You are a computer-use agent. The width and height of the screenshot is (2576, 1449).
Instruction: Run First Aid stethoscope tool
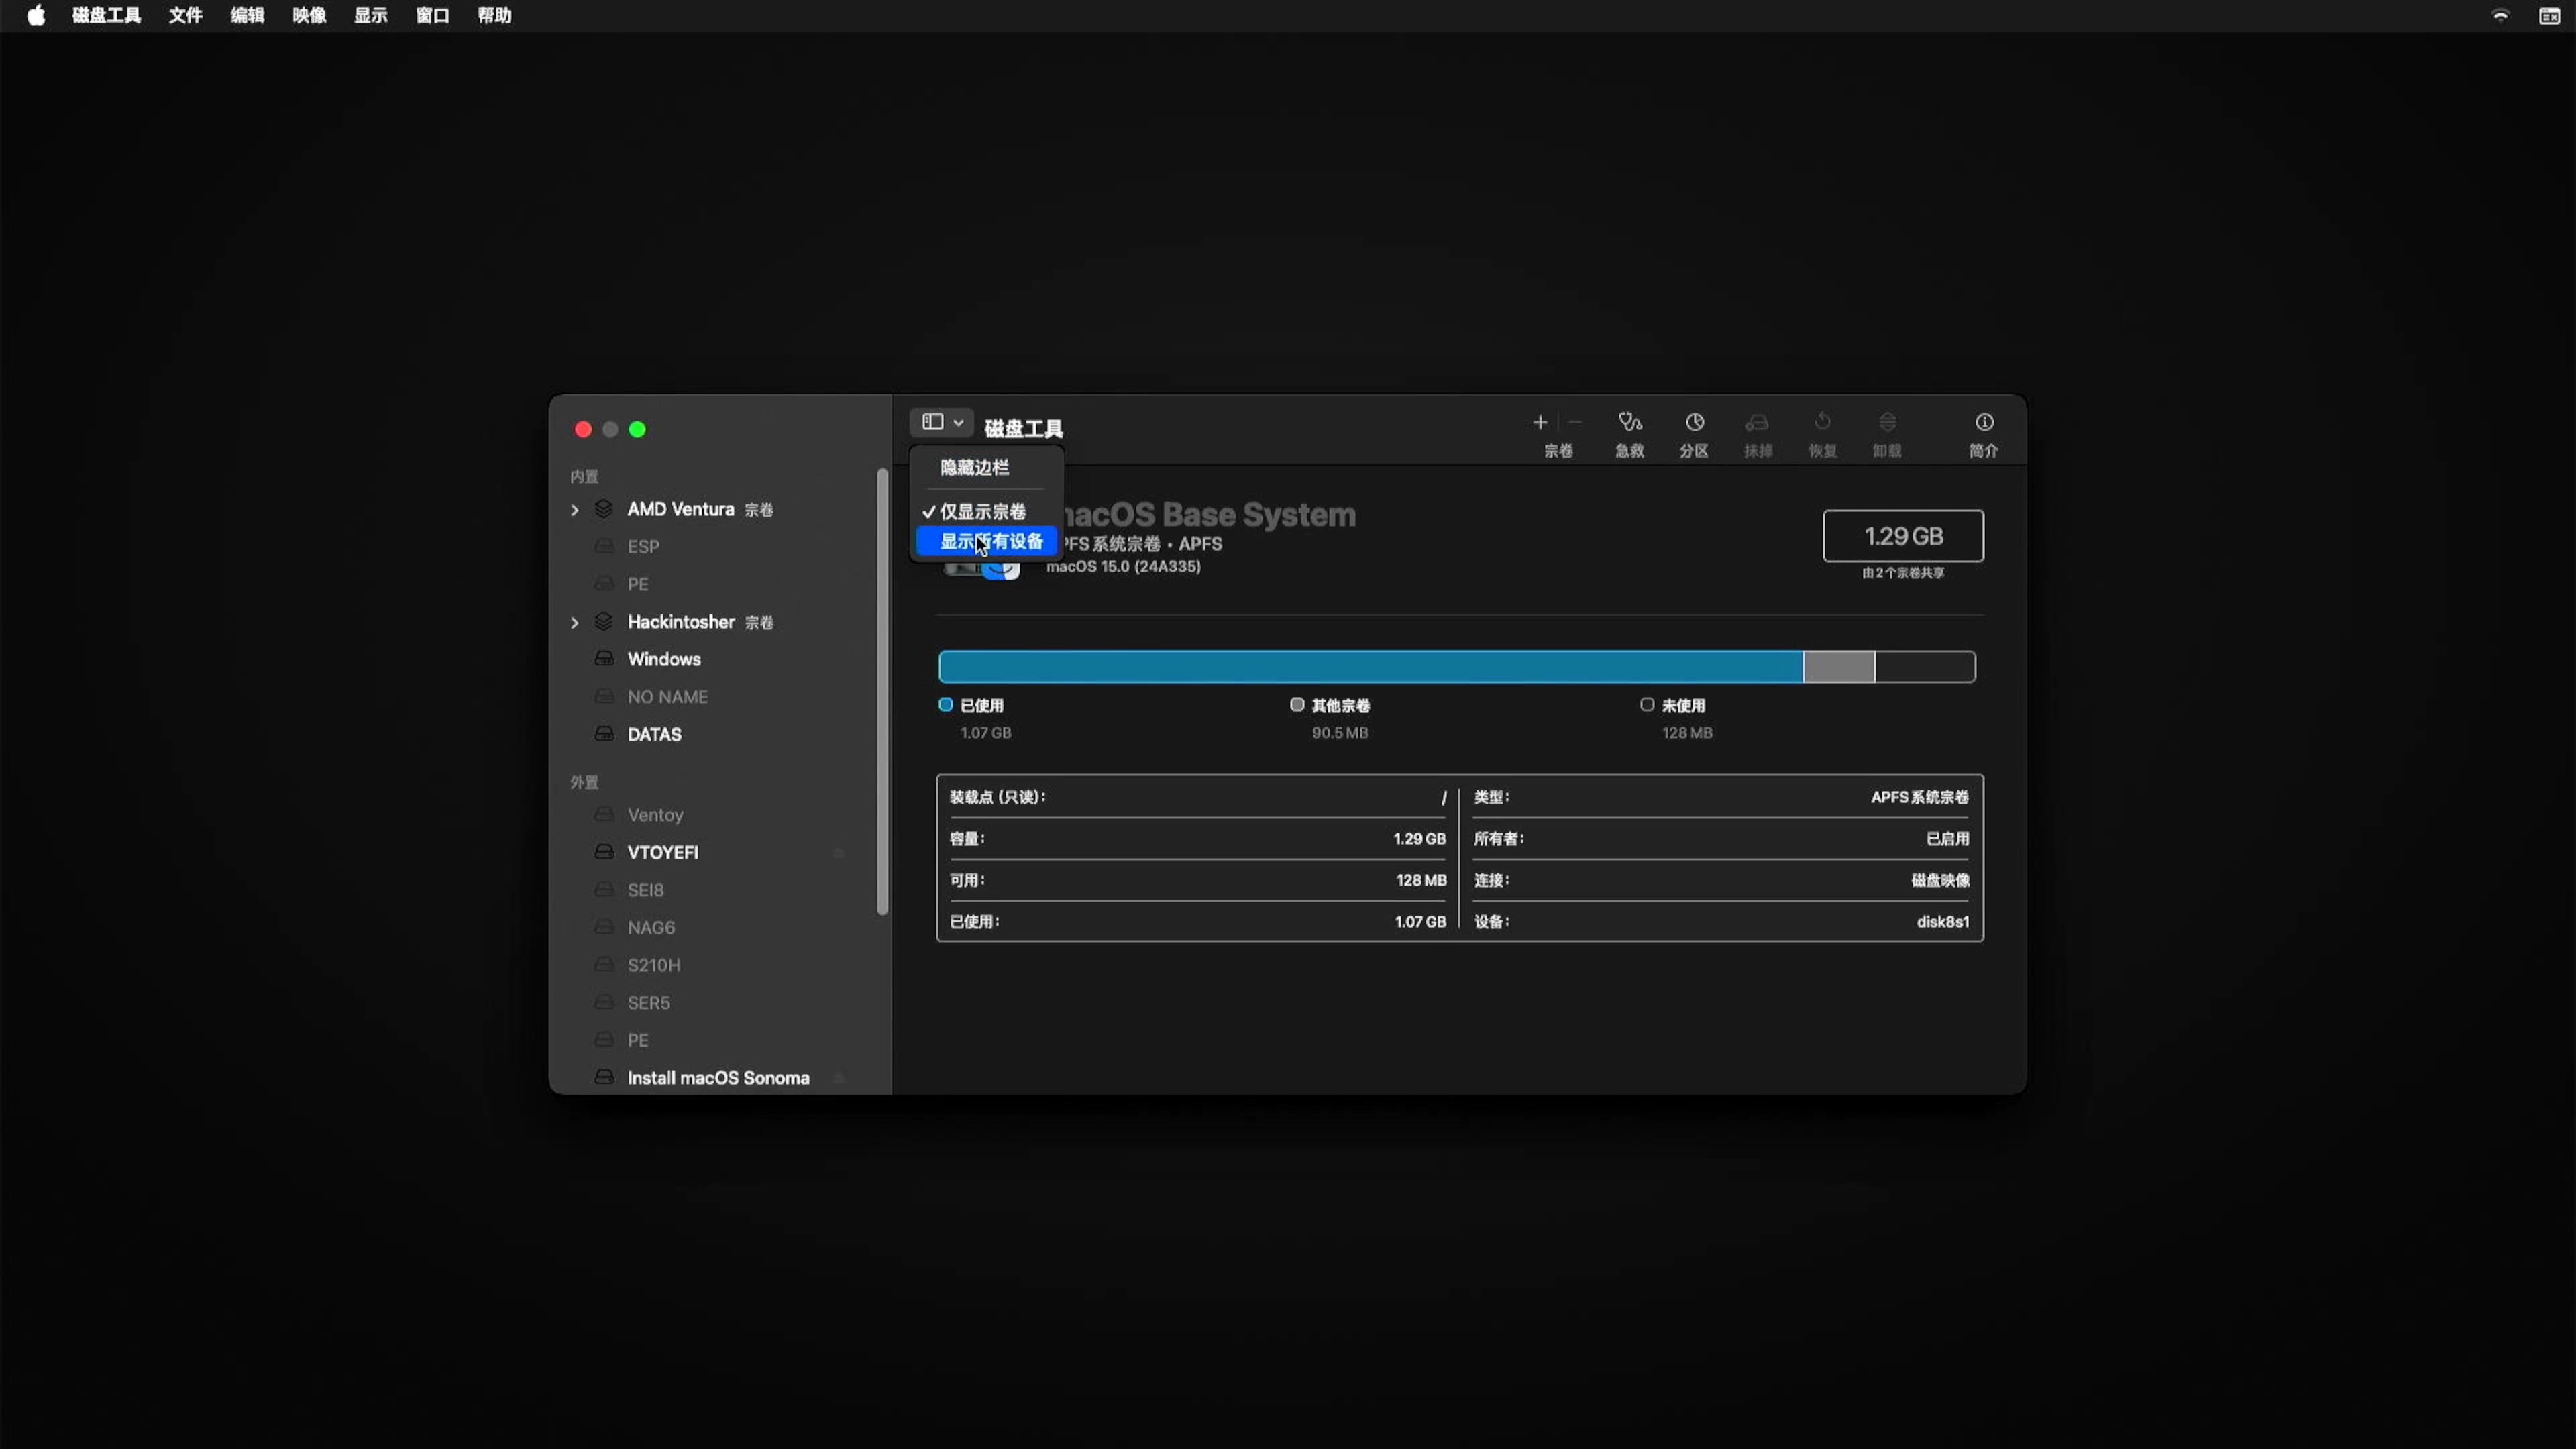[x=1630, y=422]
